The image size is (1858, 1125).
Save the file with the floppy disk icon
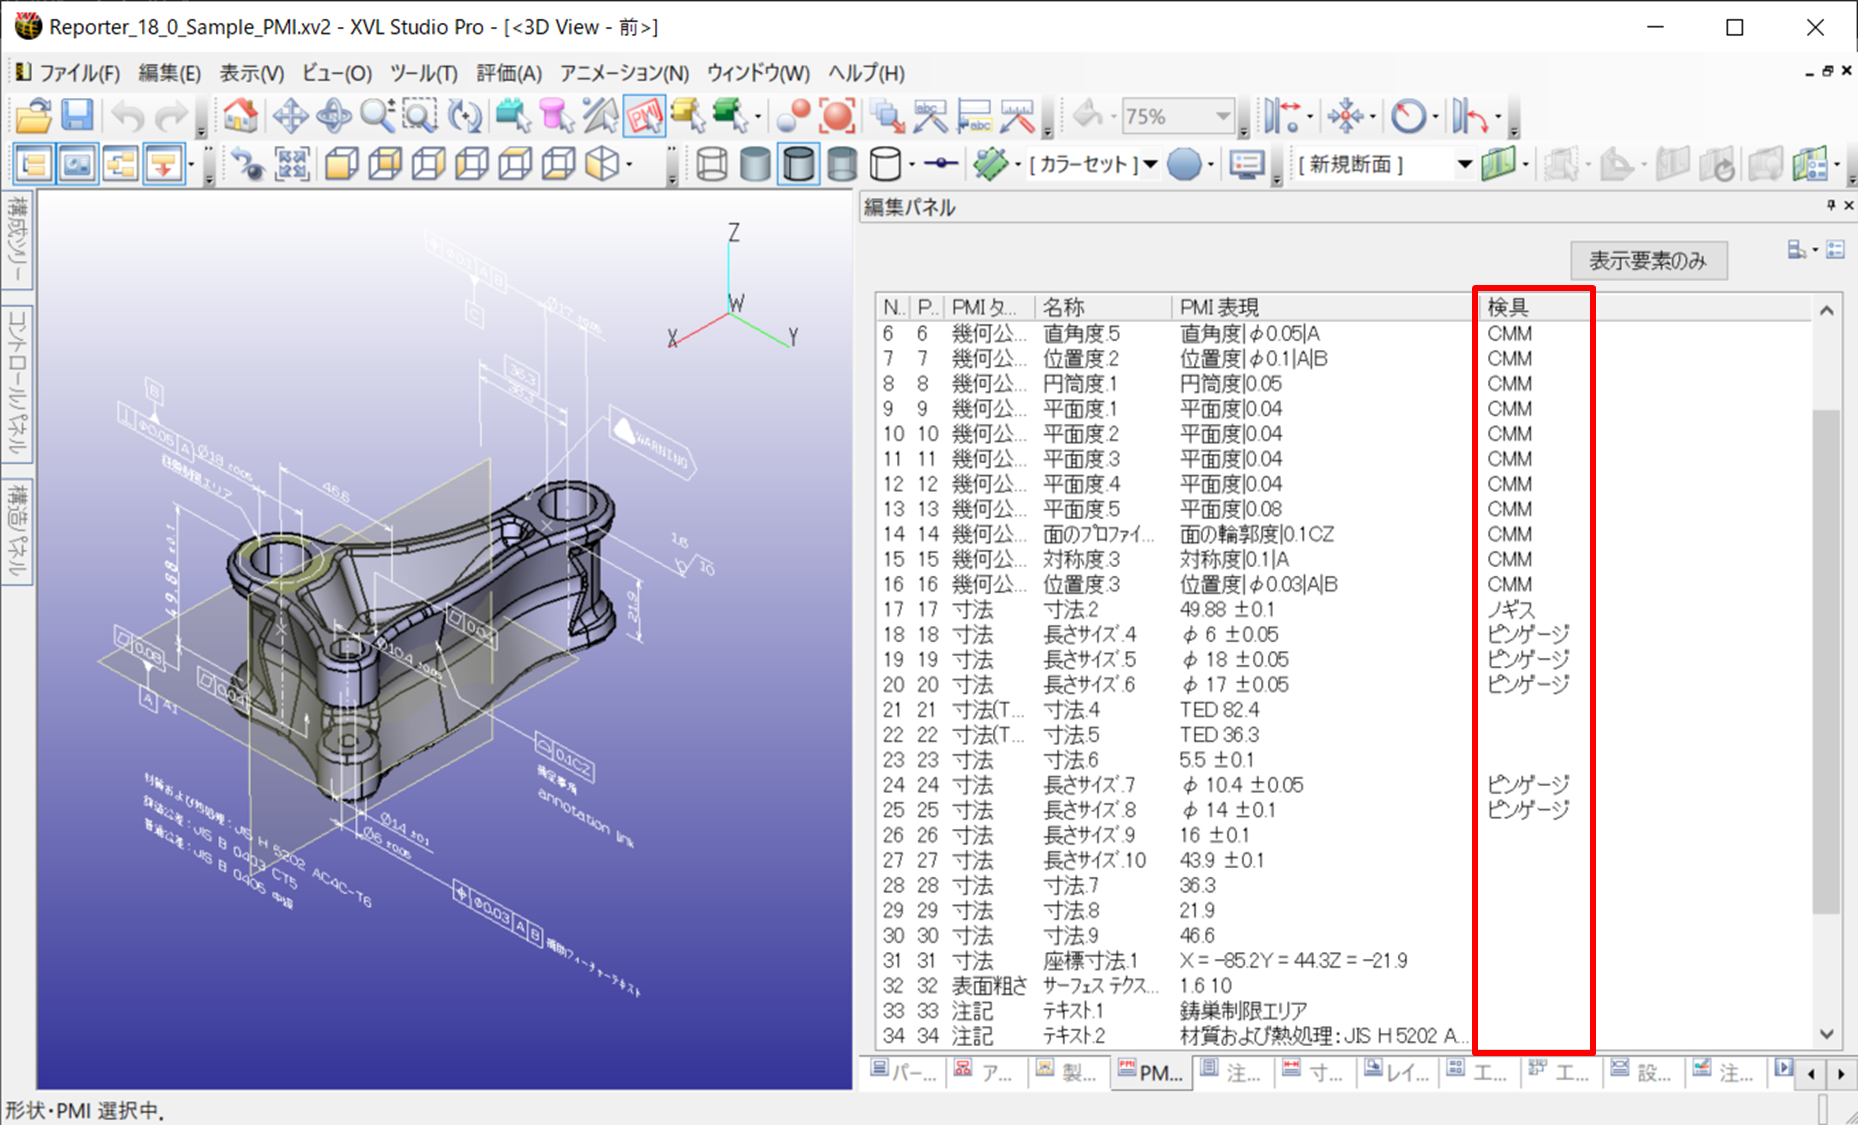pyautogui.click(x=77, y=117)
